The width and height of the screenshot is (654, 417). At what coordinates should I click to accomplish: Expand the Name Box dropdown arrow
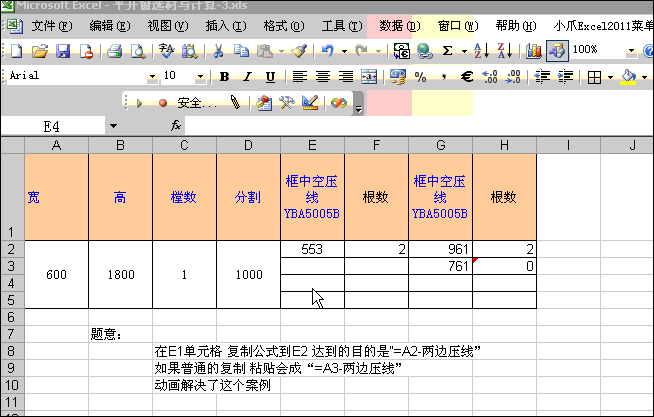click(x=113, y=126)
